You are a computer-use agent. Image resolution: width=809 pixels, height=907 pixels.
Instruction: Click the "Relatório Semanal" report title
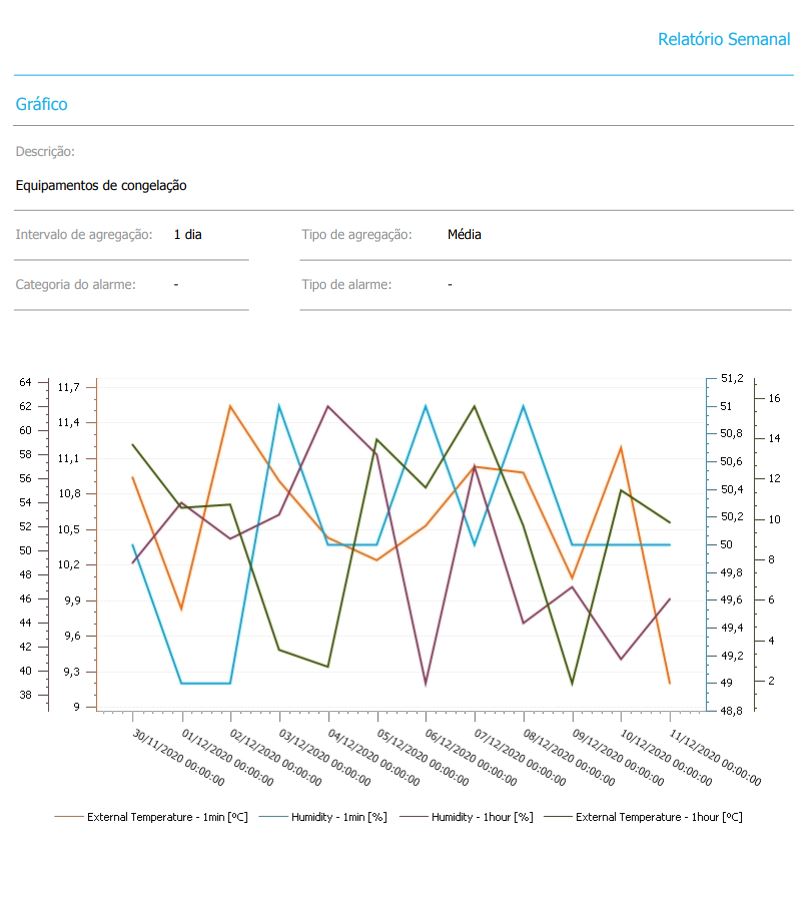pos(723,39)
